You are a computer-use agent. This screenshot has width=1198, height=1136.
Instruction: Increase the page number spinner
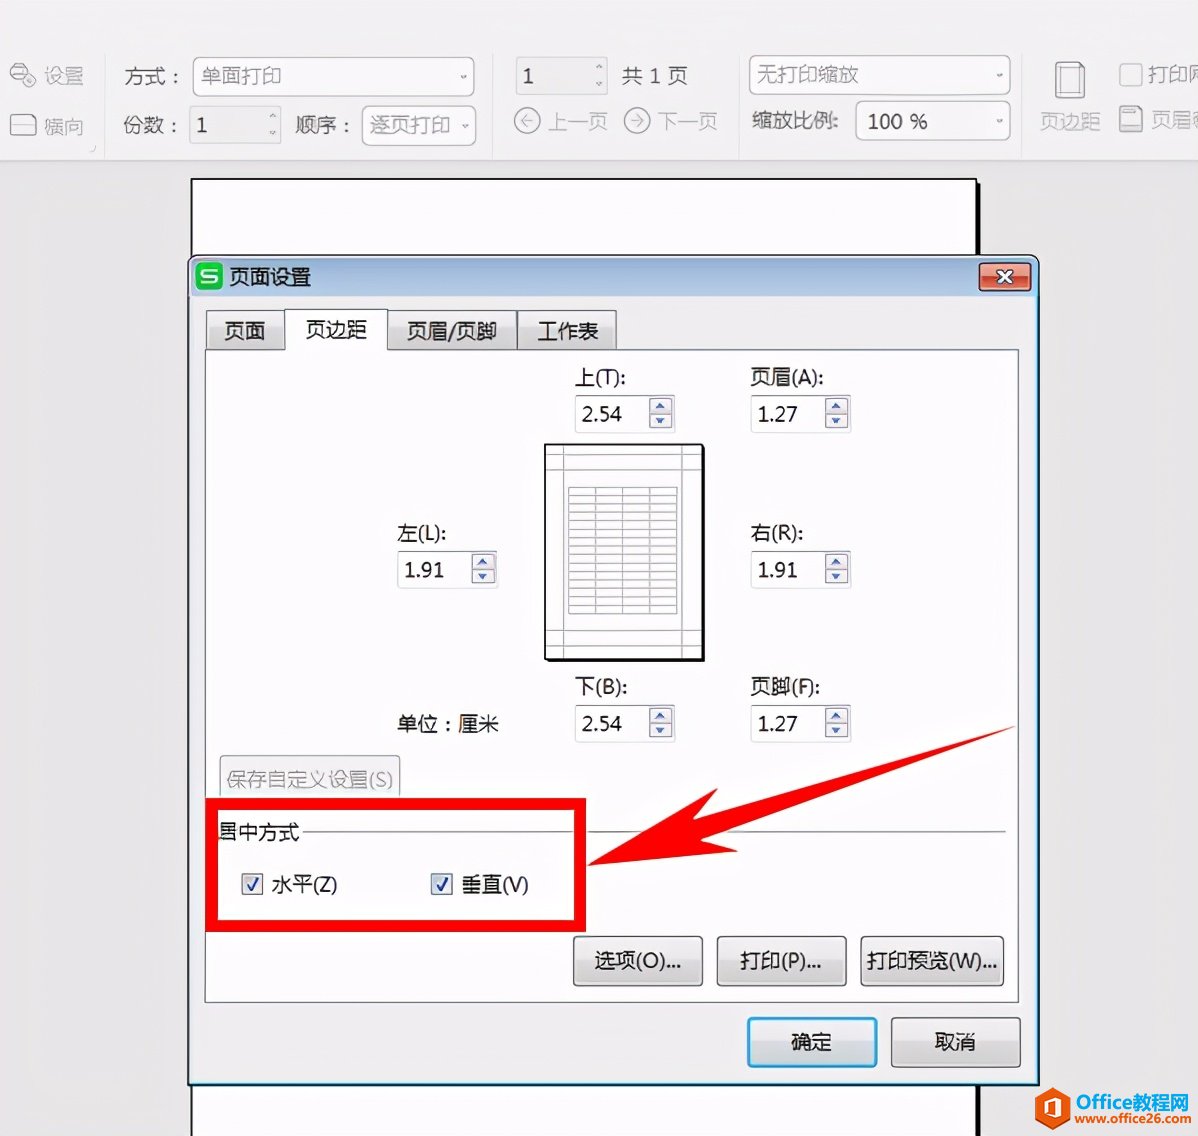tap(599, 66)
